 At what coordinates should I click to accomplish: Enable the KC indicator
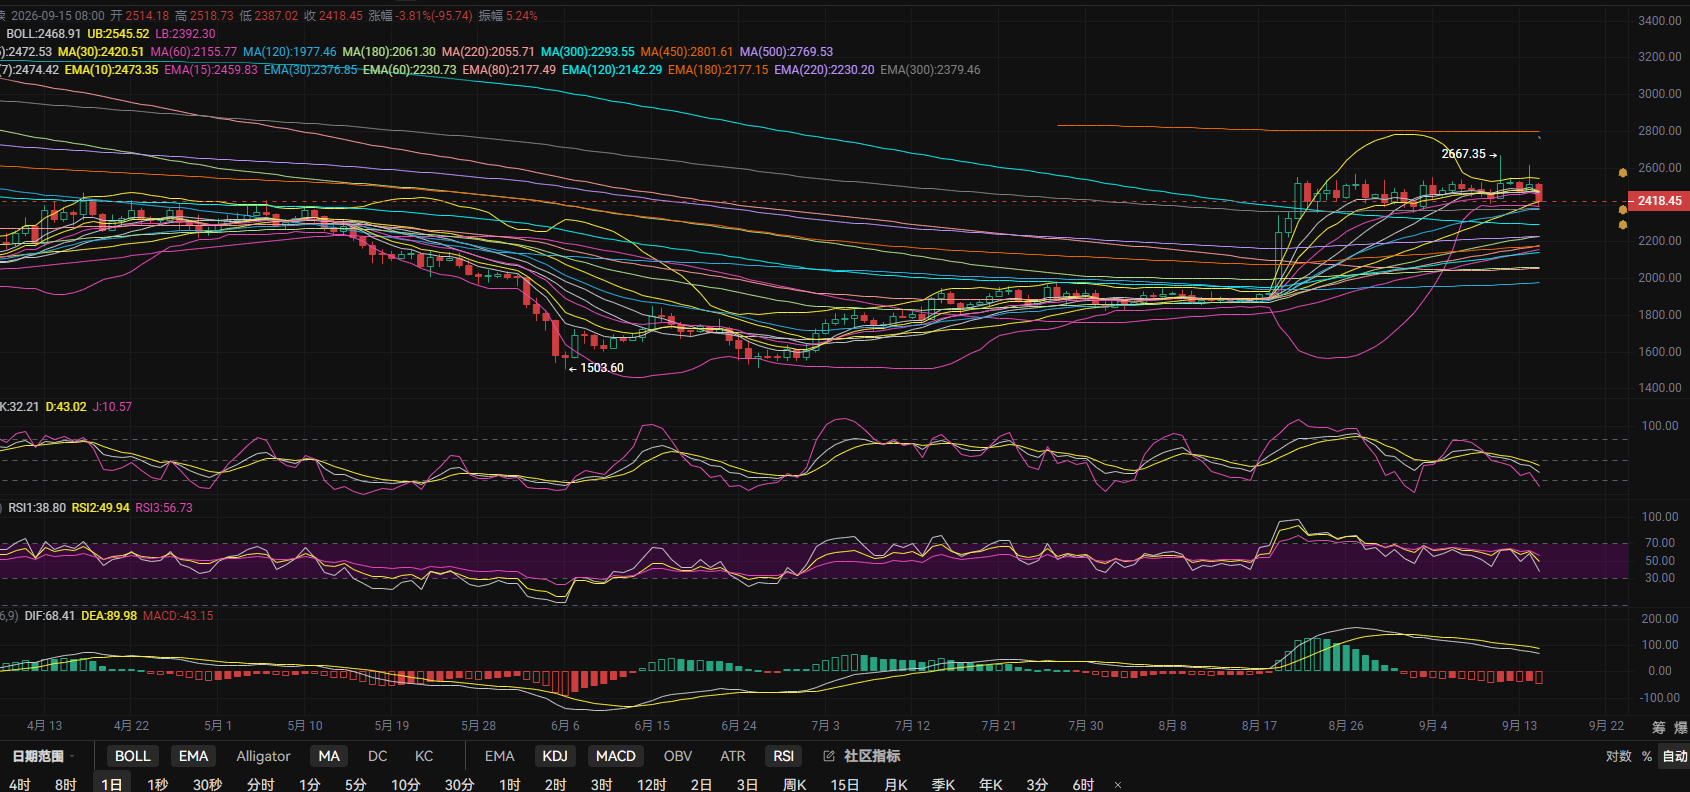424,756
